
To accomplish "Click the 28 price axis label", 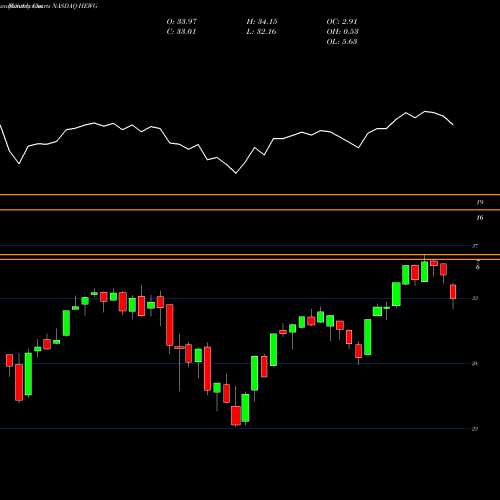I will point(475,364).
